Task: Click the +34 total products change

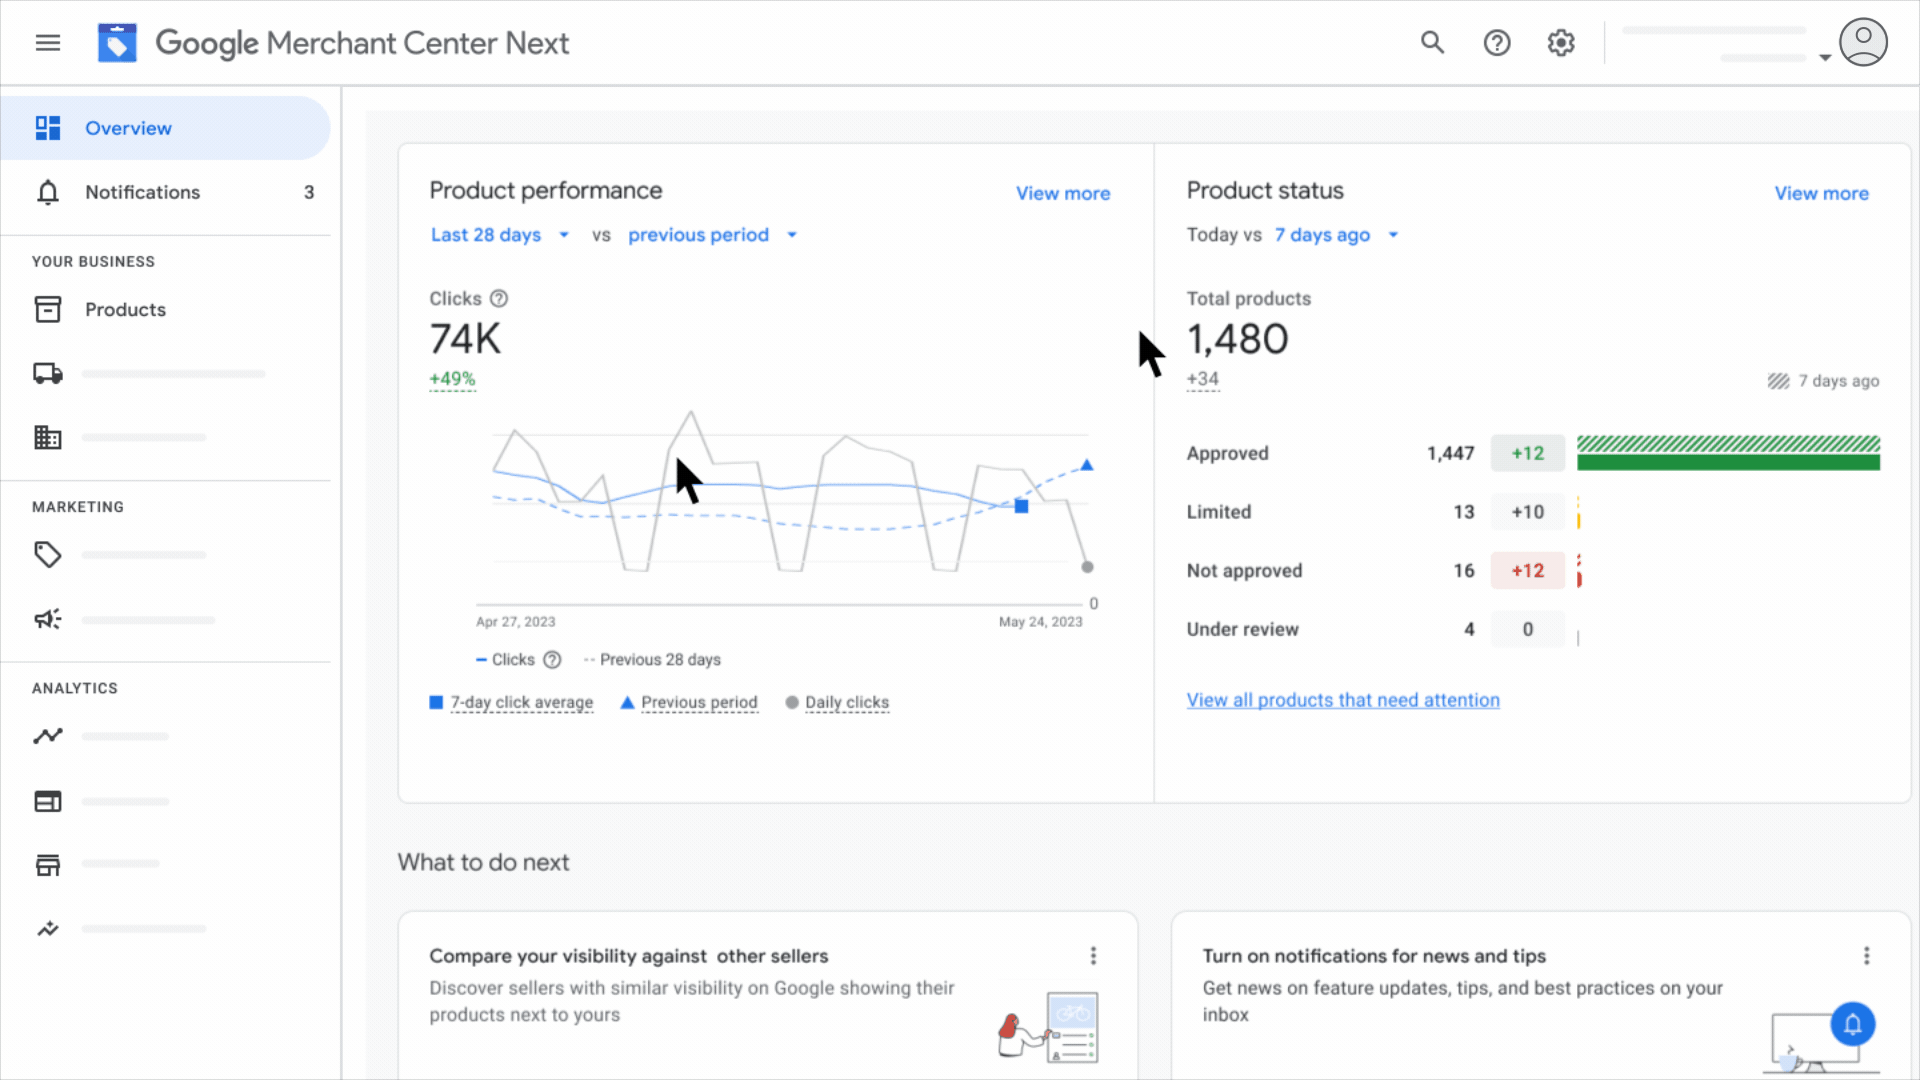Action: point(1203,379)
